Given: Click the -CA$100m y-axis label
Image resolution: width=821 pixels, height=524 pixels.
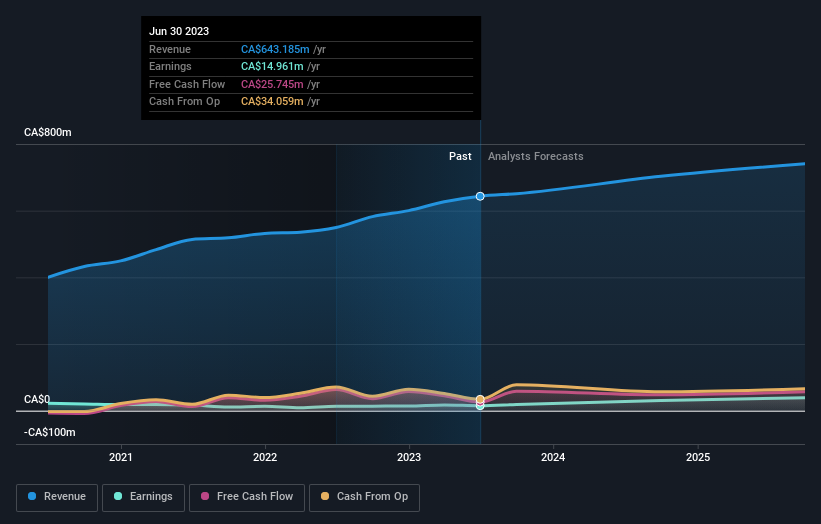Looking at the screenshot, I should point(50,432).
